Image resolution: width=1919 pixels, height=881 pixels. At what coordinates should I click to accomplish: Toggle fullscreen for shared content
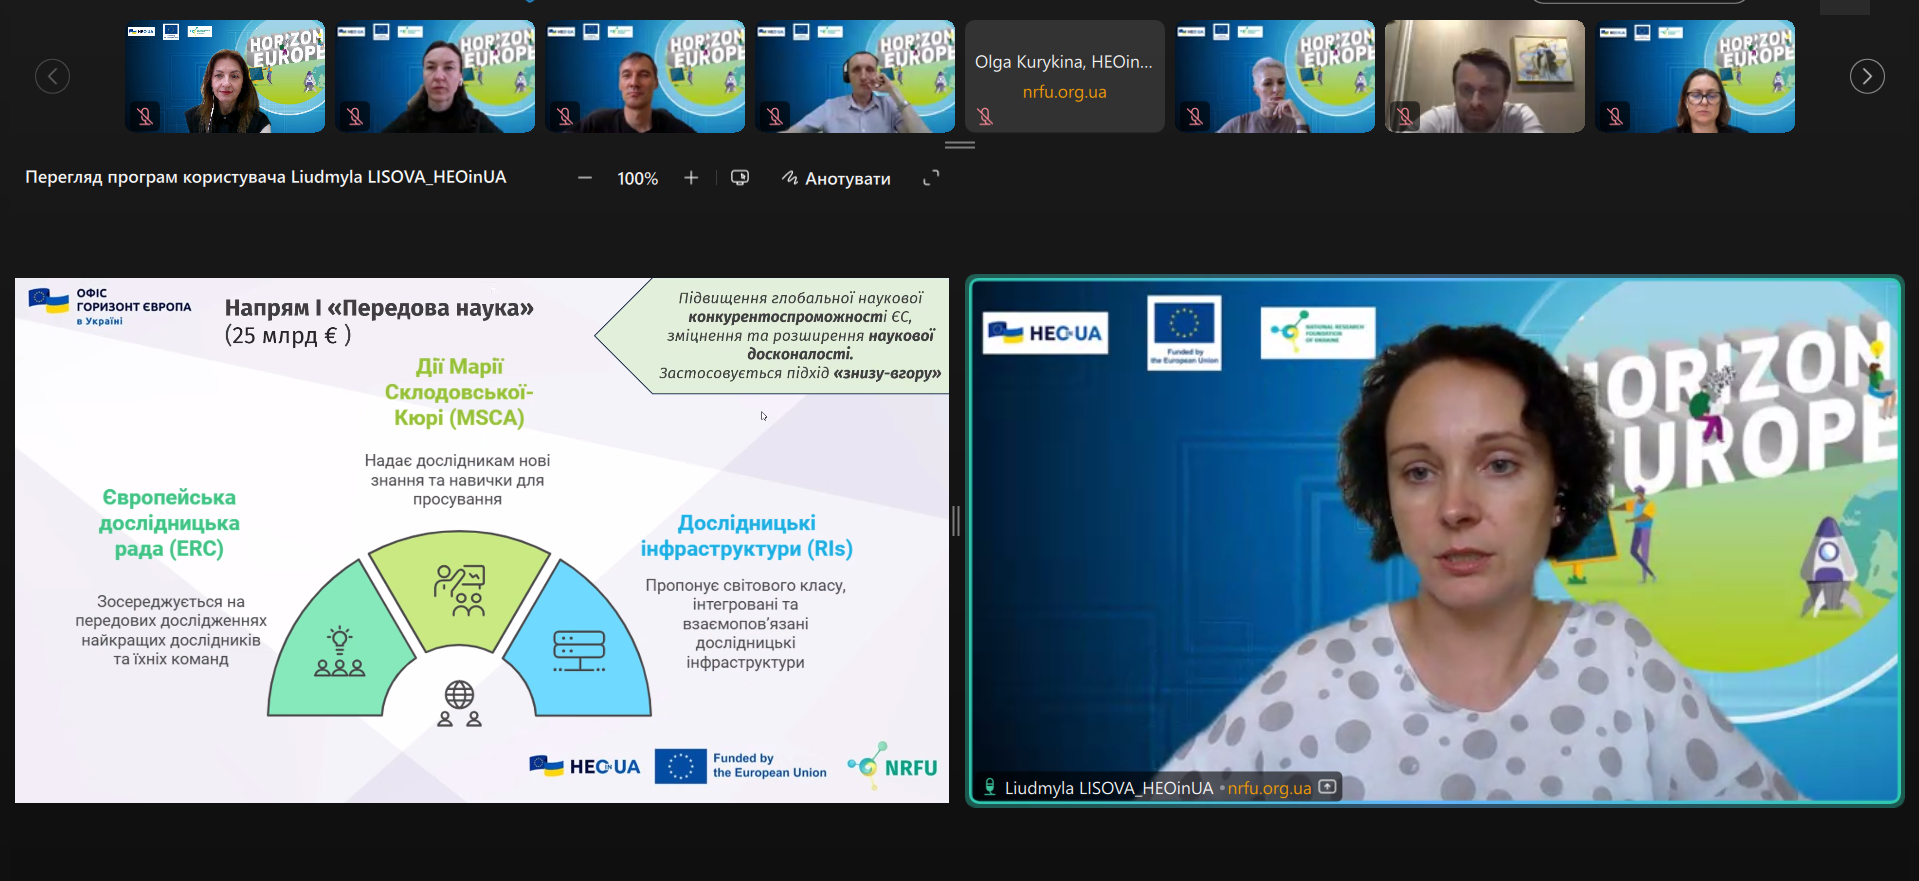coord(931,178)
